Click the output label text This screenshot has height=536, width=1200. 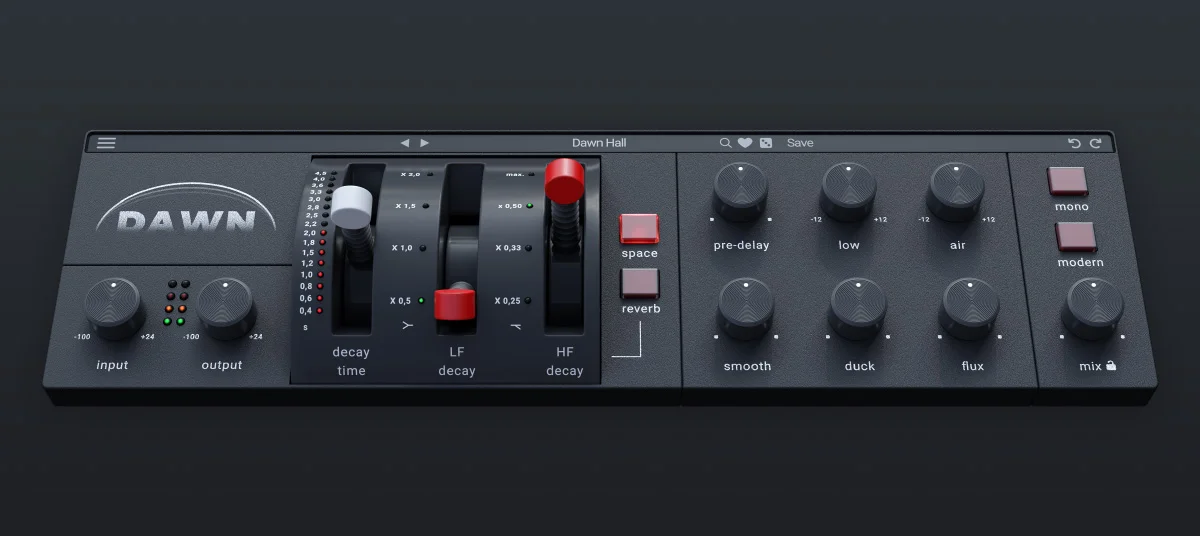(x=222, y=365)
